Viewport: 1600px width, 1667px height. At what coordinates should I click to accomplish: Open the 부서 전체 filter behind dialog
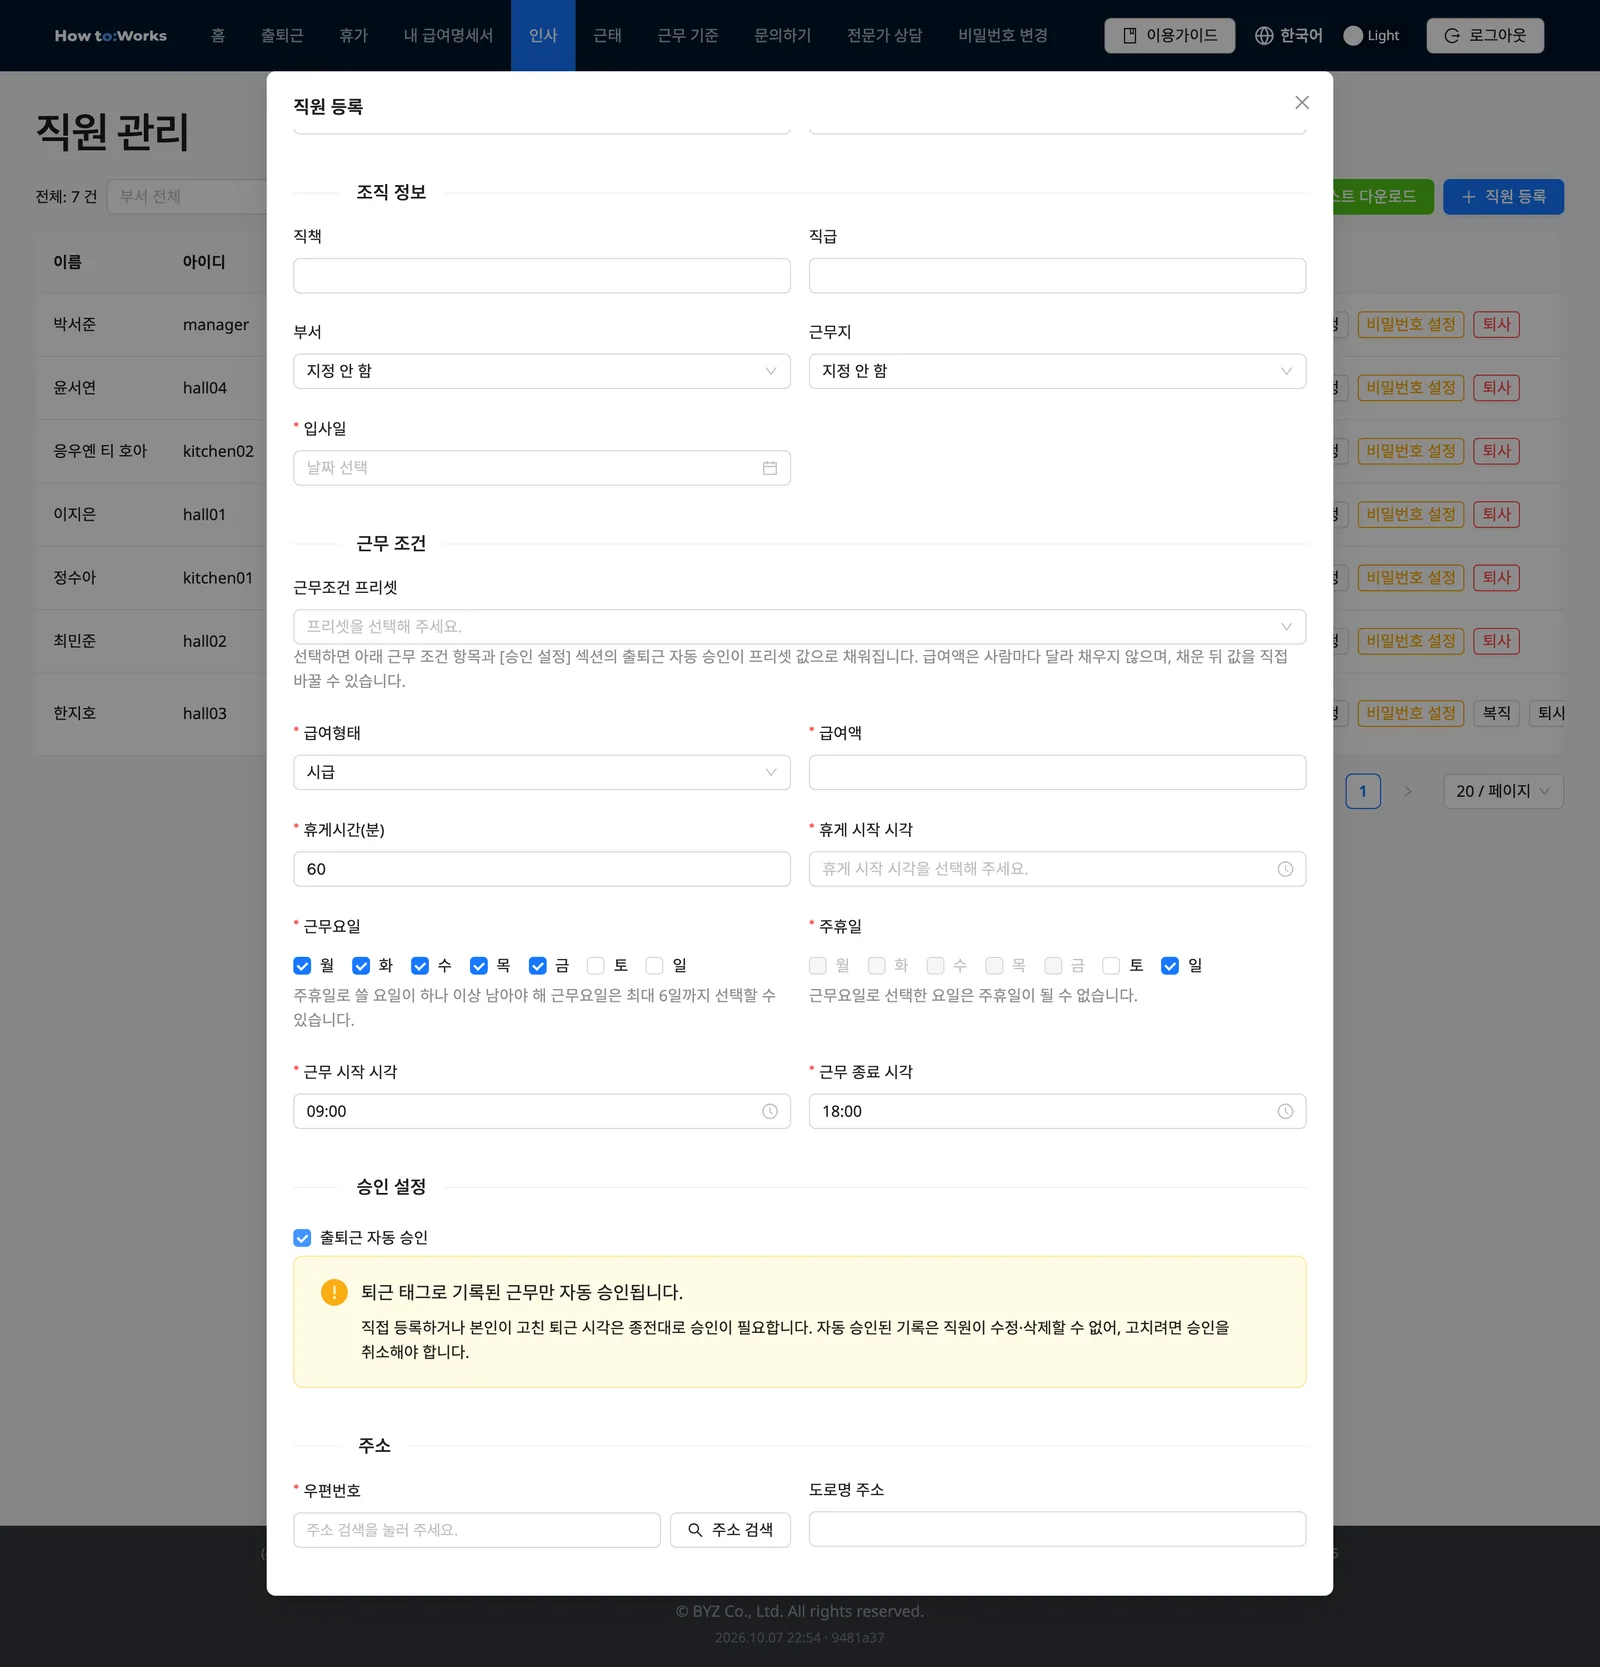point(186,197)
